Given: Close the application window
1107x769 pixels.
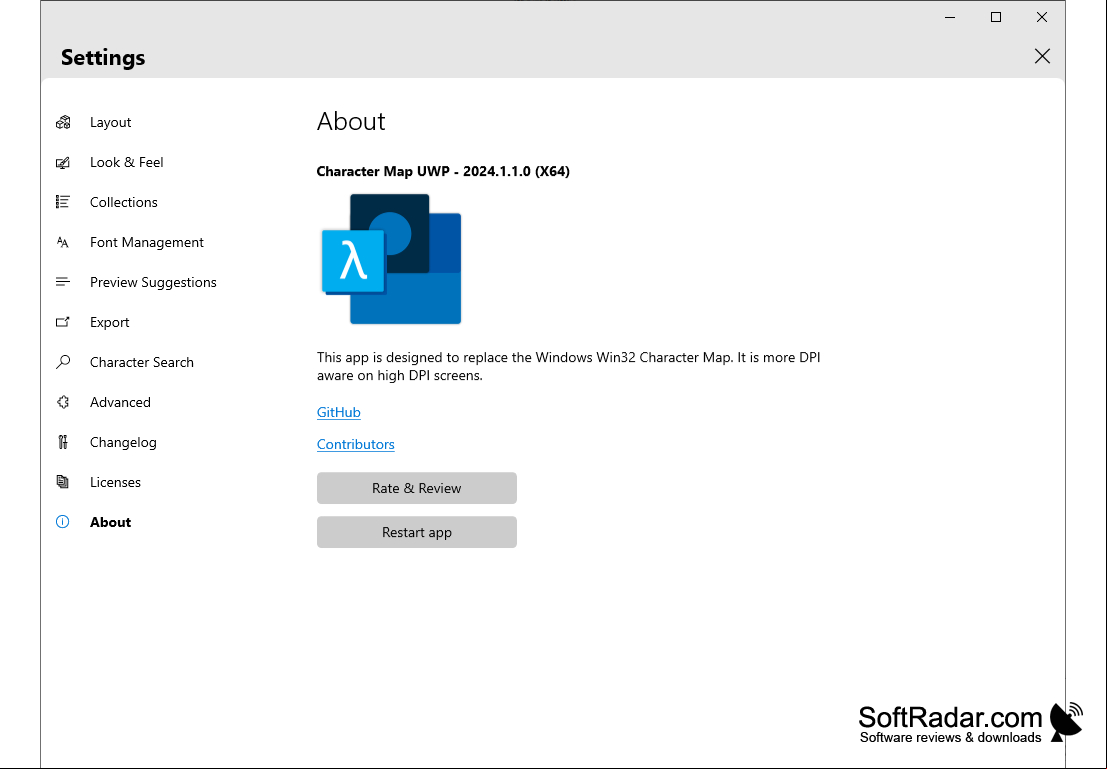Looking at the screenshot, I should [x=1042, y=17].
